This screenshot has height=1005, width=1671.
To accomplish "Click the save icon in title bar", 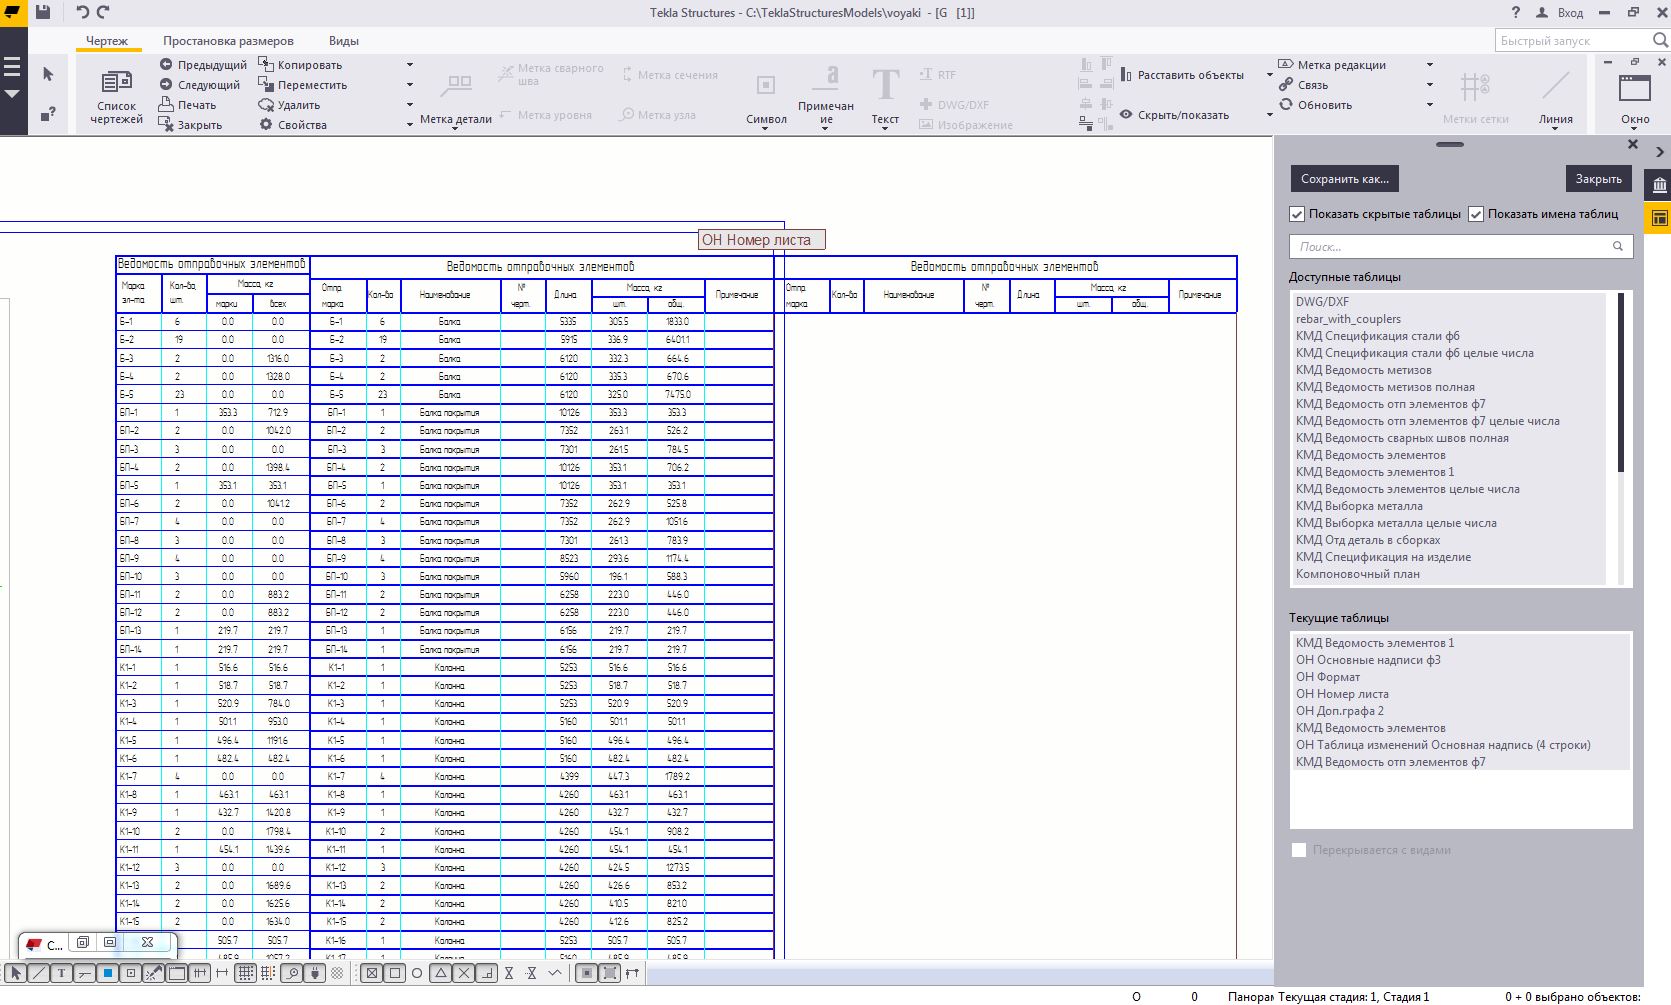I will point(43,12).
